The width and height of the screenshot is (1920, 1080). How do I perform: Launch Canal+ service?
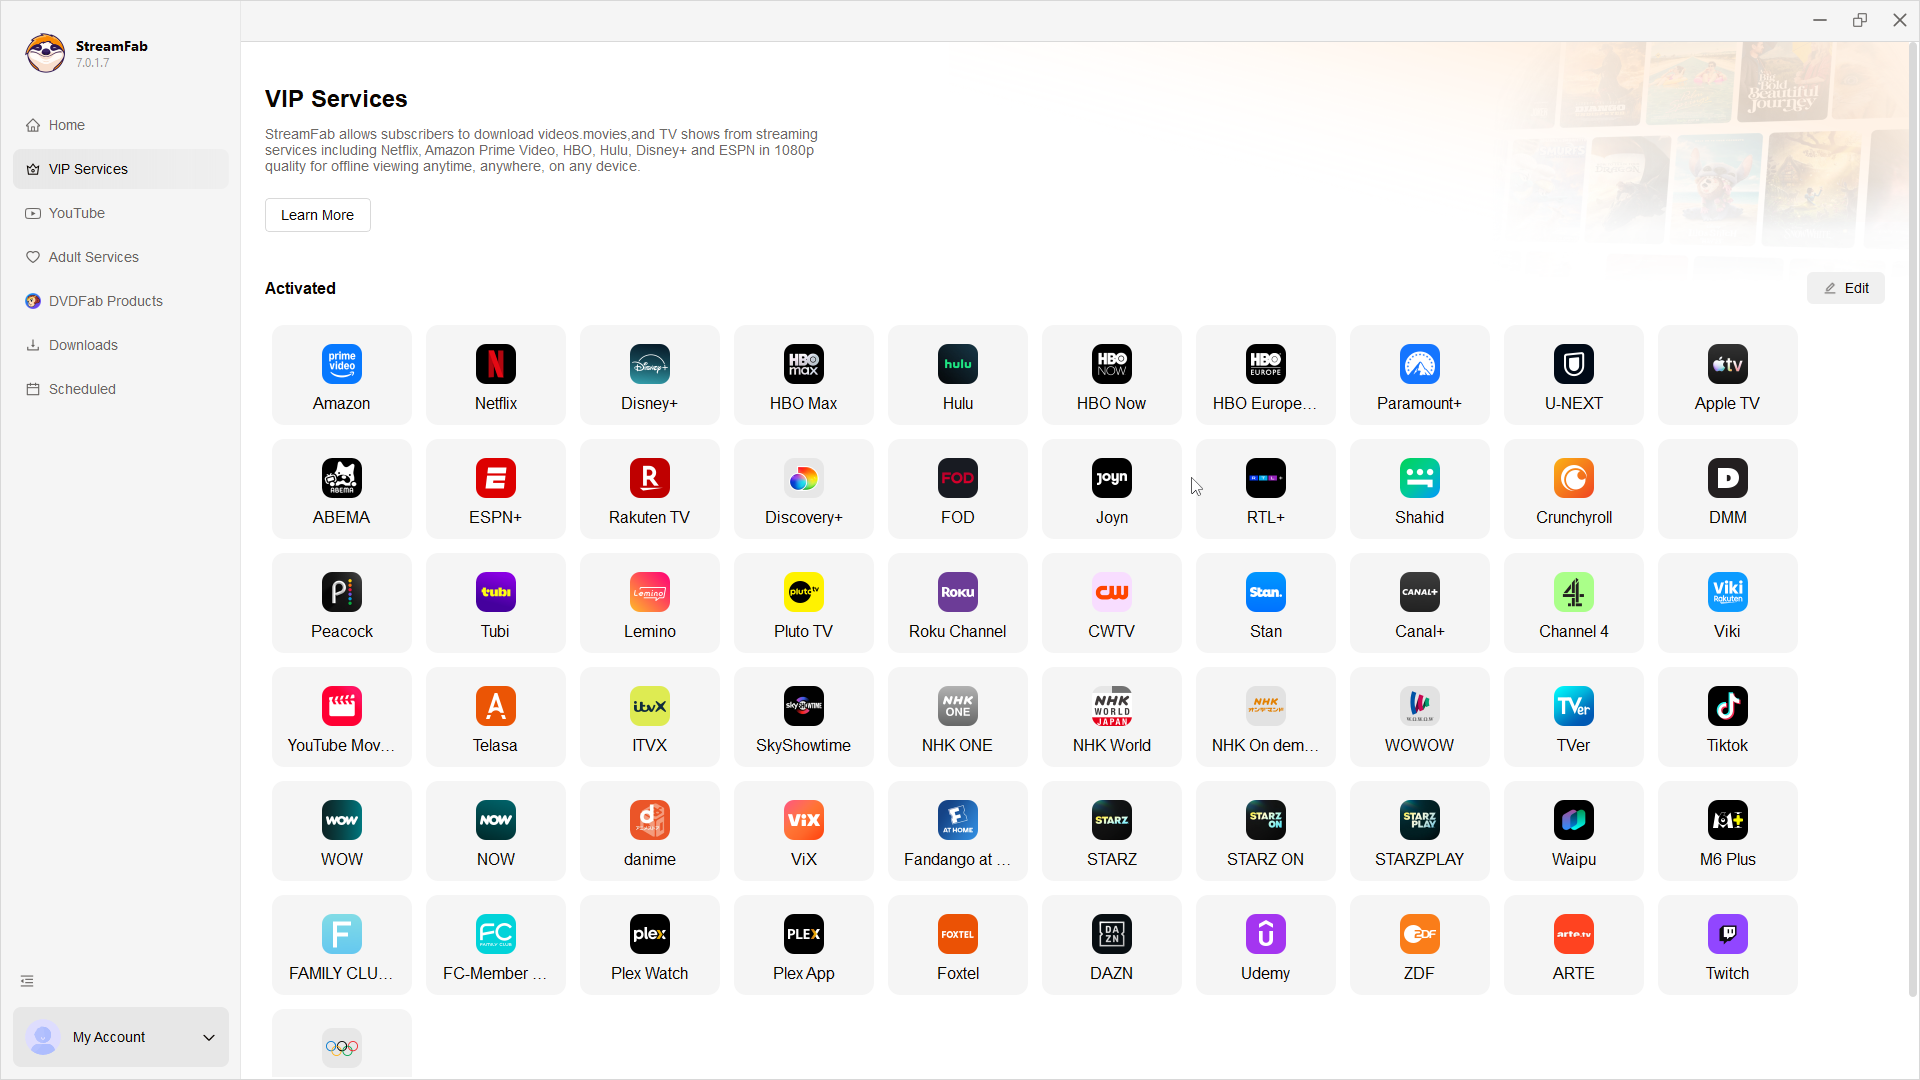[x=1419, y=603]
